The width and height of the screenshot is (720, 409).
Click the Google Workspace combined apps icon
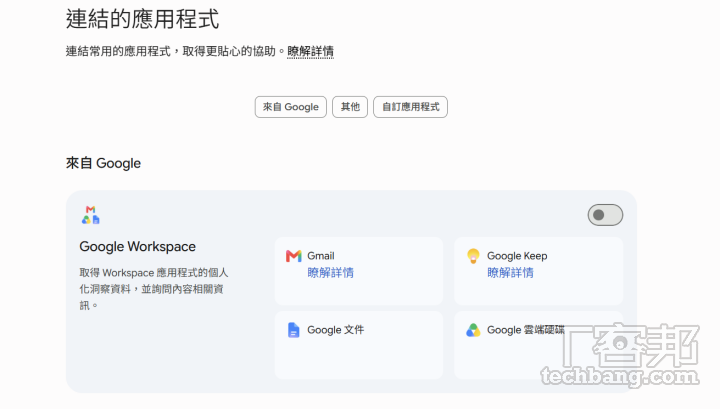90,215
